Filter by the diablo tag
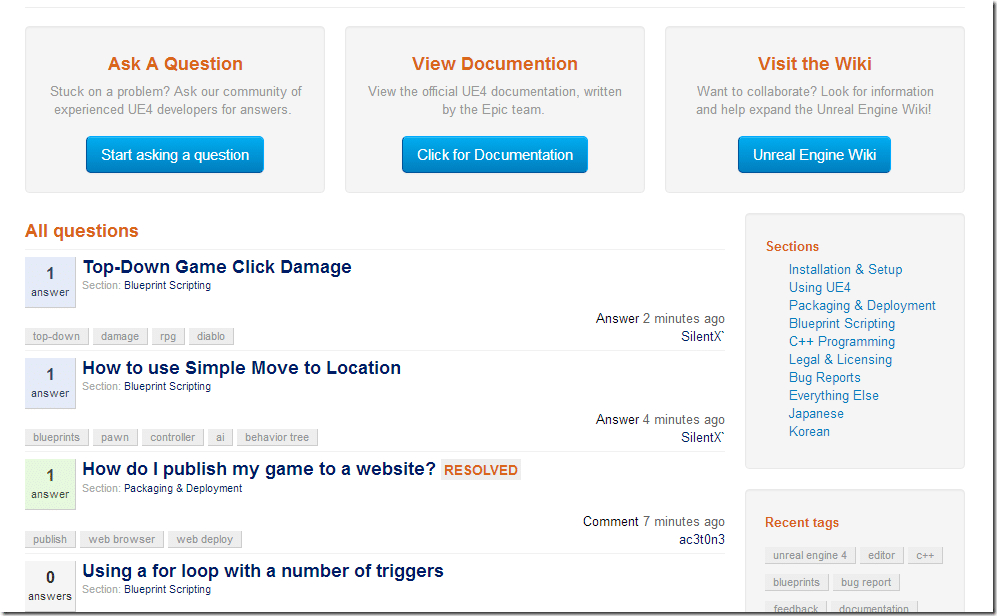This screenshot has height=616, width=997. (211, 337)
